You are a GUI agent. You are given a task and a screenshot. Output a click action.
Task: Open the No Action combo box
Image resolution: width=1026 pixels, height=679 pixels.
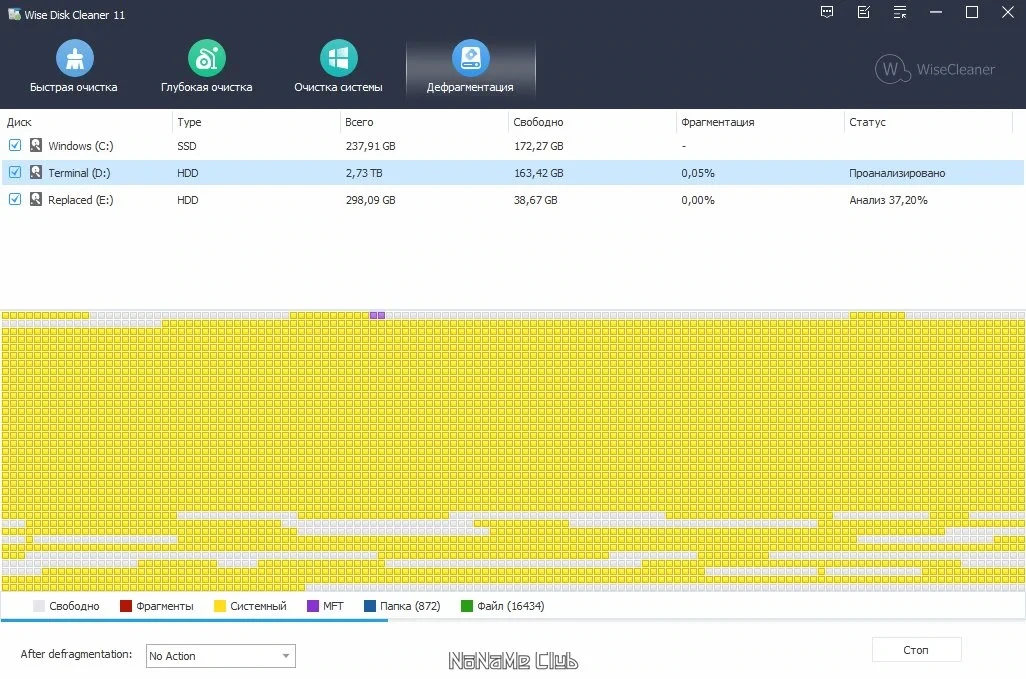point(221,656)
